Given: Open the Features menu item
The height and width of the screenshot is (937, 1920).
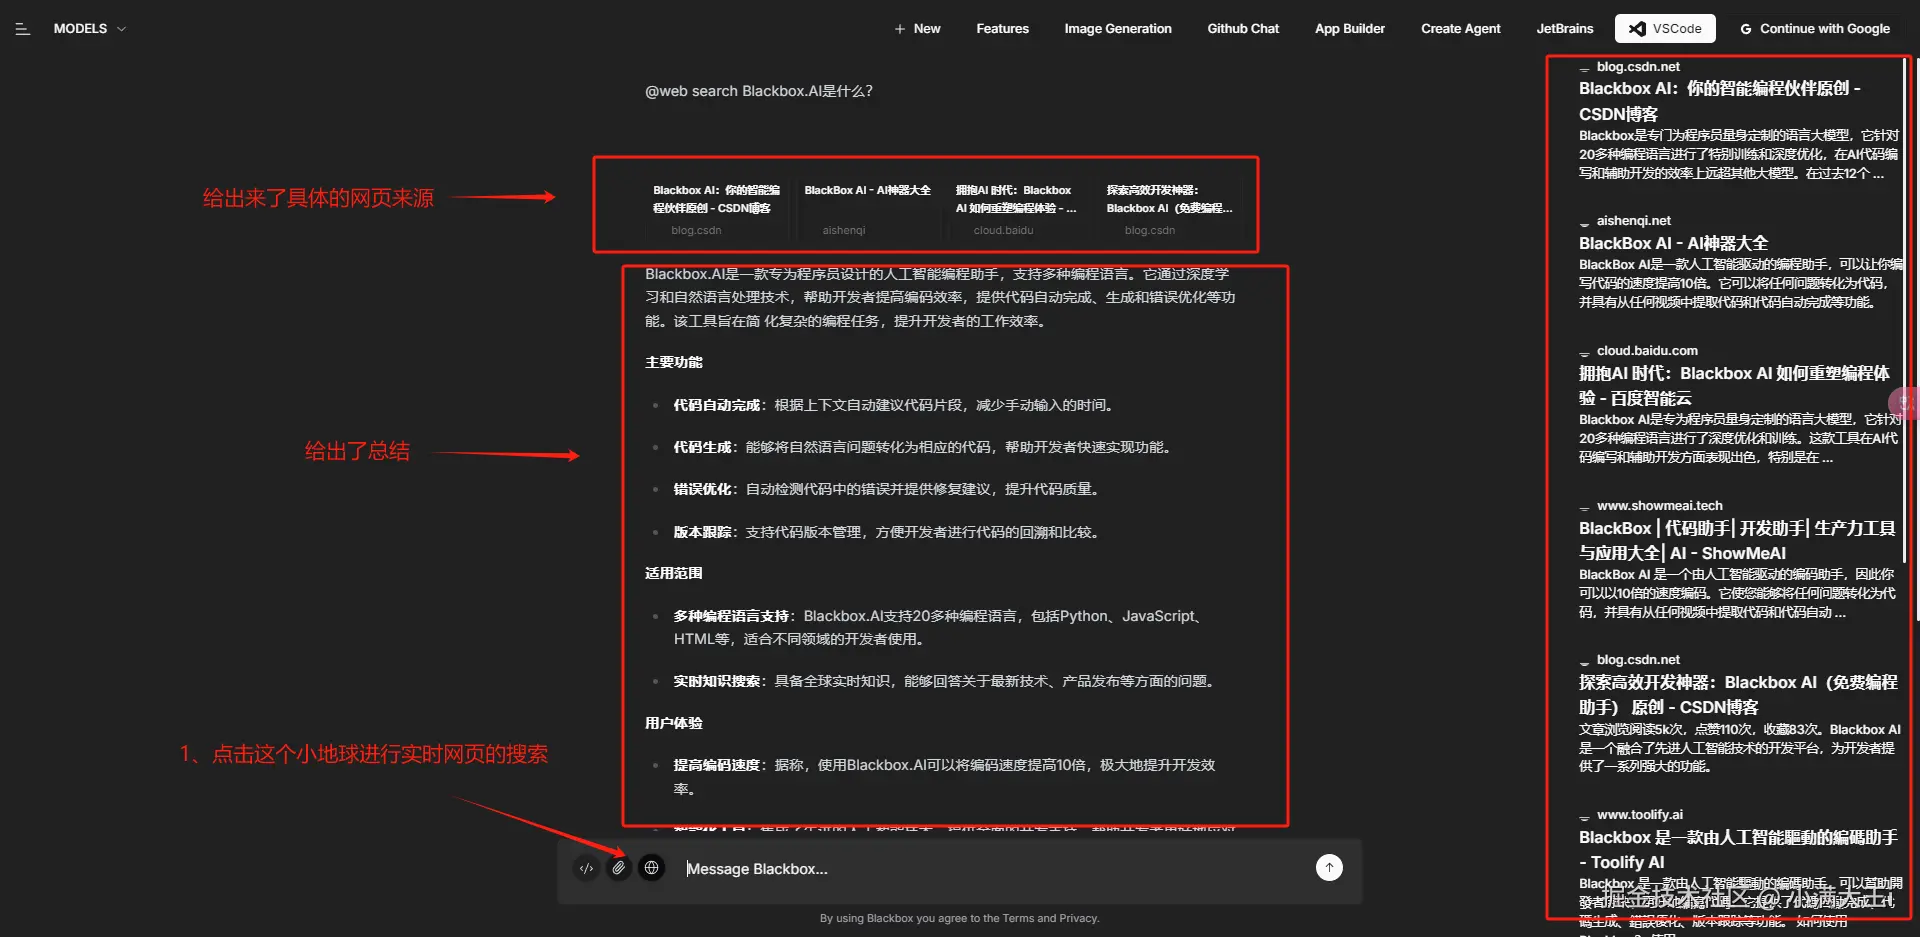Looking at the screenshot, I should coord(1002,29).
